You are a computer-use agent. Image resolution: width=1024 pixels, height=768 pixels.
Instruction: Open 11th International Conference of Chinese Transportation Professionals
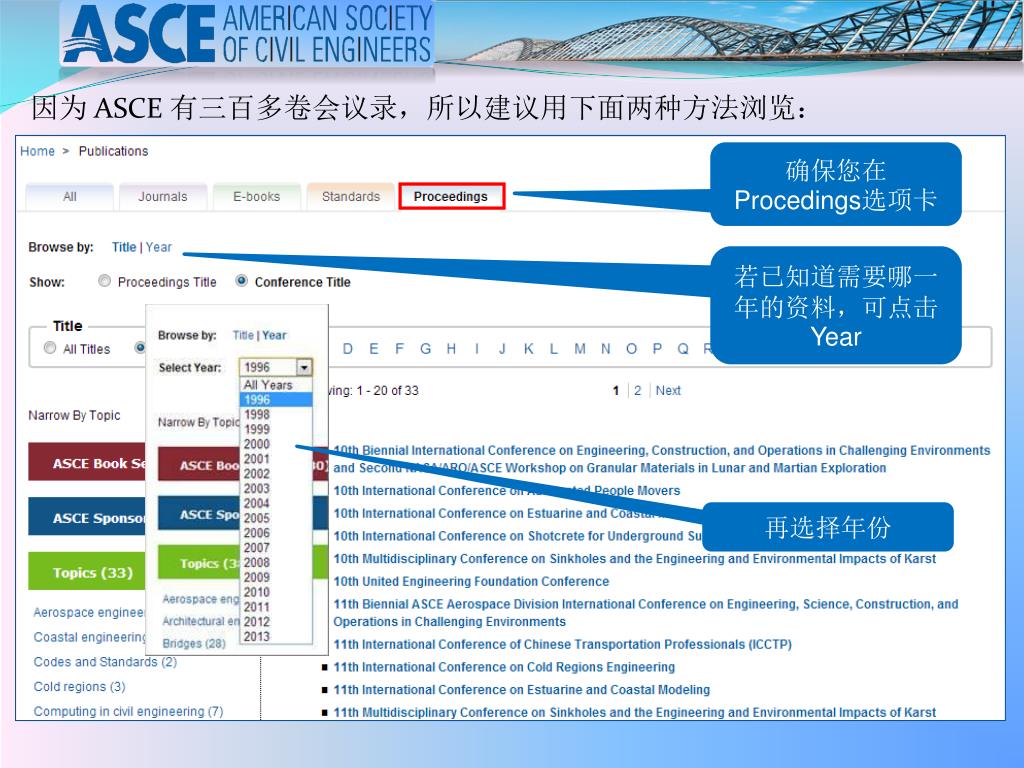(x=563, y=645)
